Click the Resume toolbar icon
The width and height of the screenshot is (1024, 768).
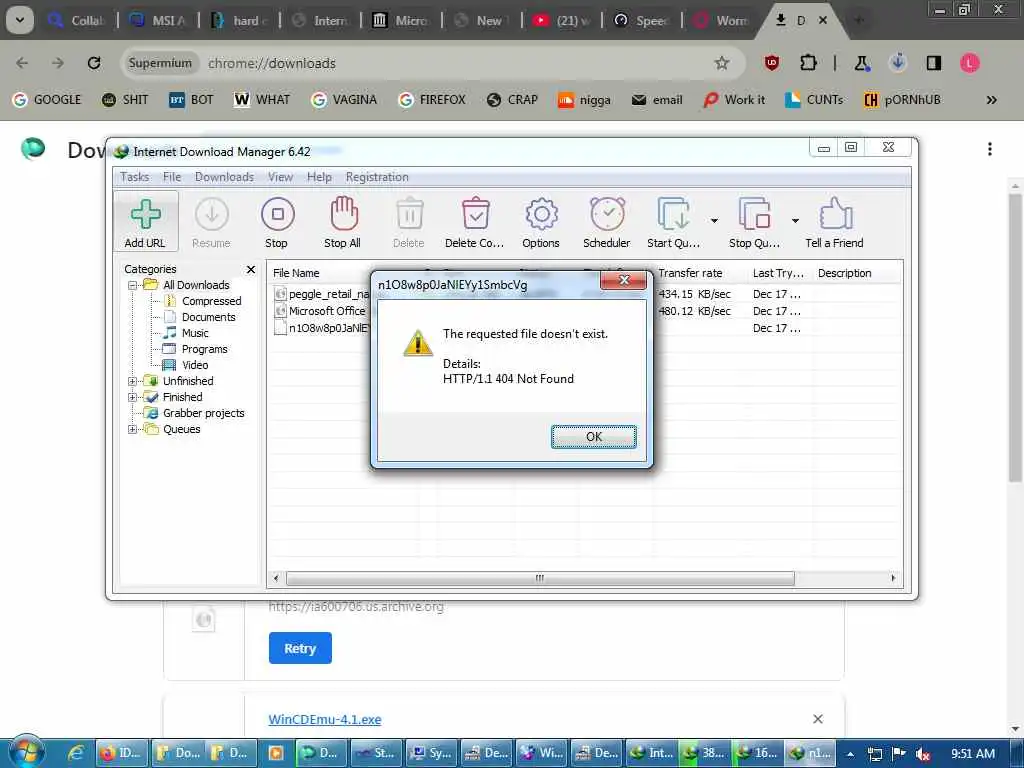[x=212, y=222]
